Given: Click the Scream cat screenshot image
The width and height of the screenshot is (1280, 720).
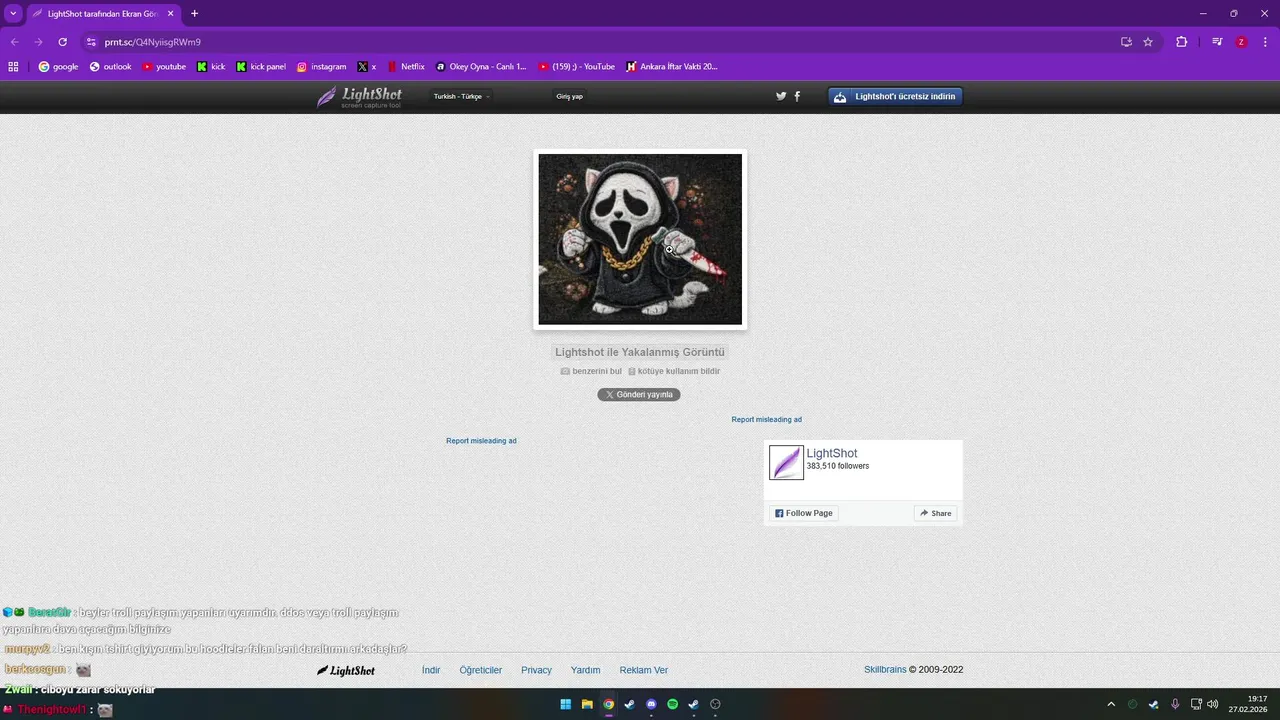Looking at the screenshot, I should (640, 239).
